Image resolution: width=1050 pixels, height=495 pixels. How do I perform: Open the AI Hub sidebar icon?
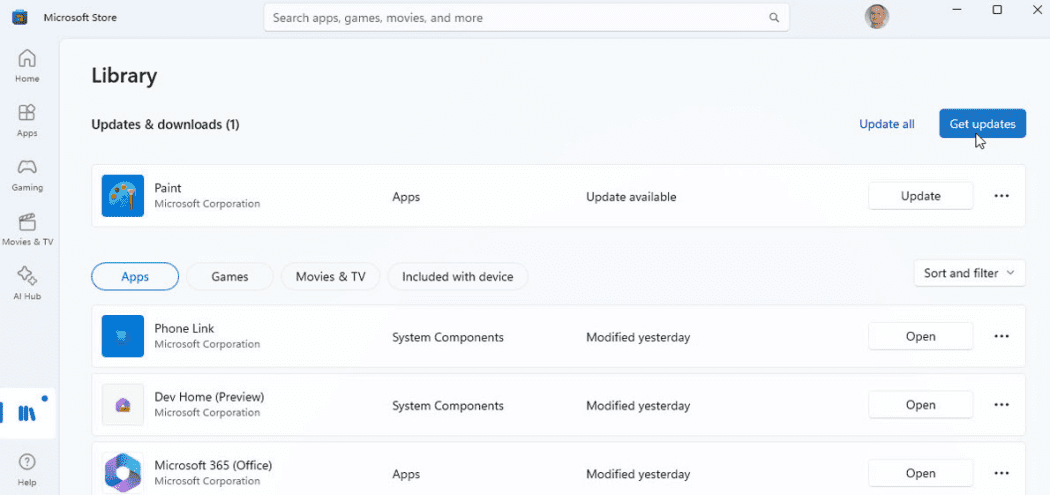[x=27, y=282]
